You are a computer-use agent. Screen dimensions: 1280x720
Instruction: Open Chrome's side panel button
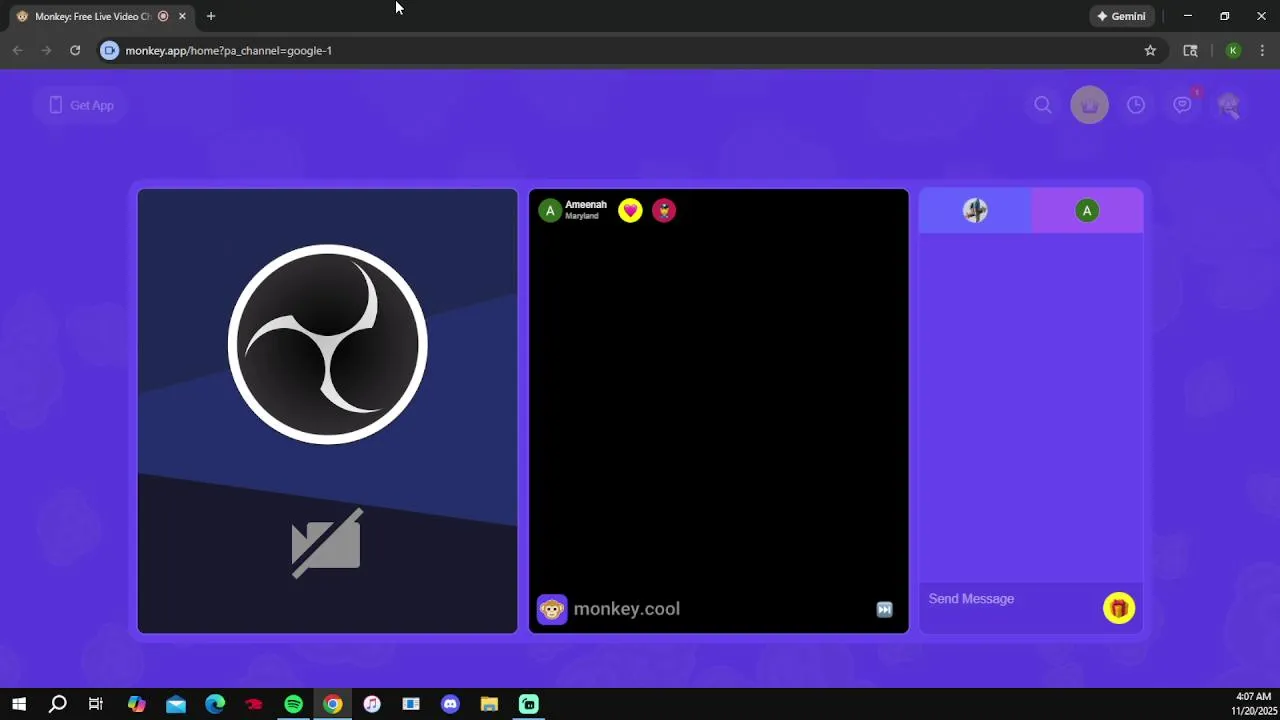[1190, 50]
